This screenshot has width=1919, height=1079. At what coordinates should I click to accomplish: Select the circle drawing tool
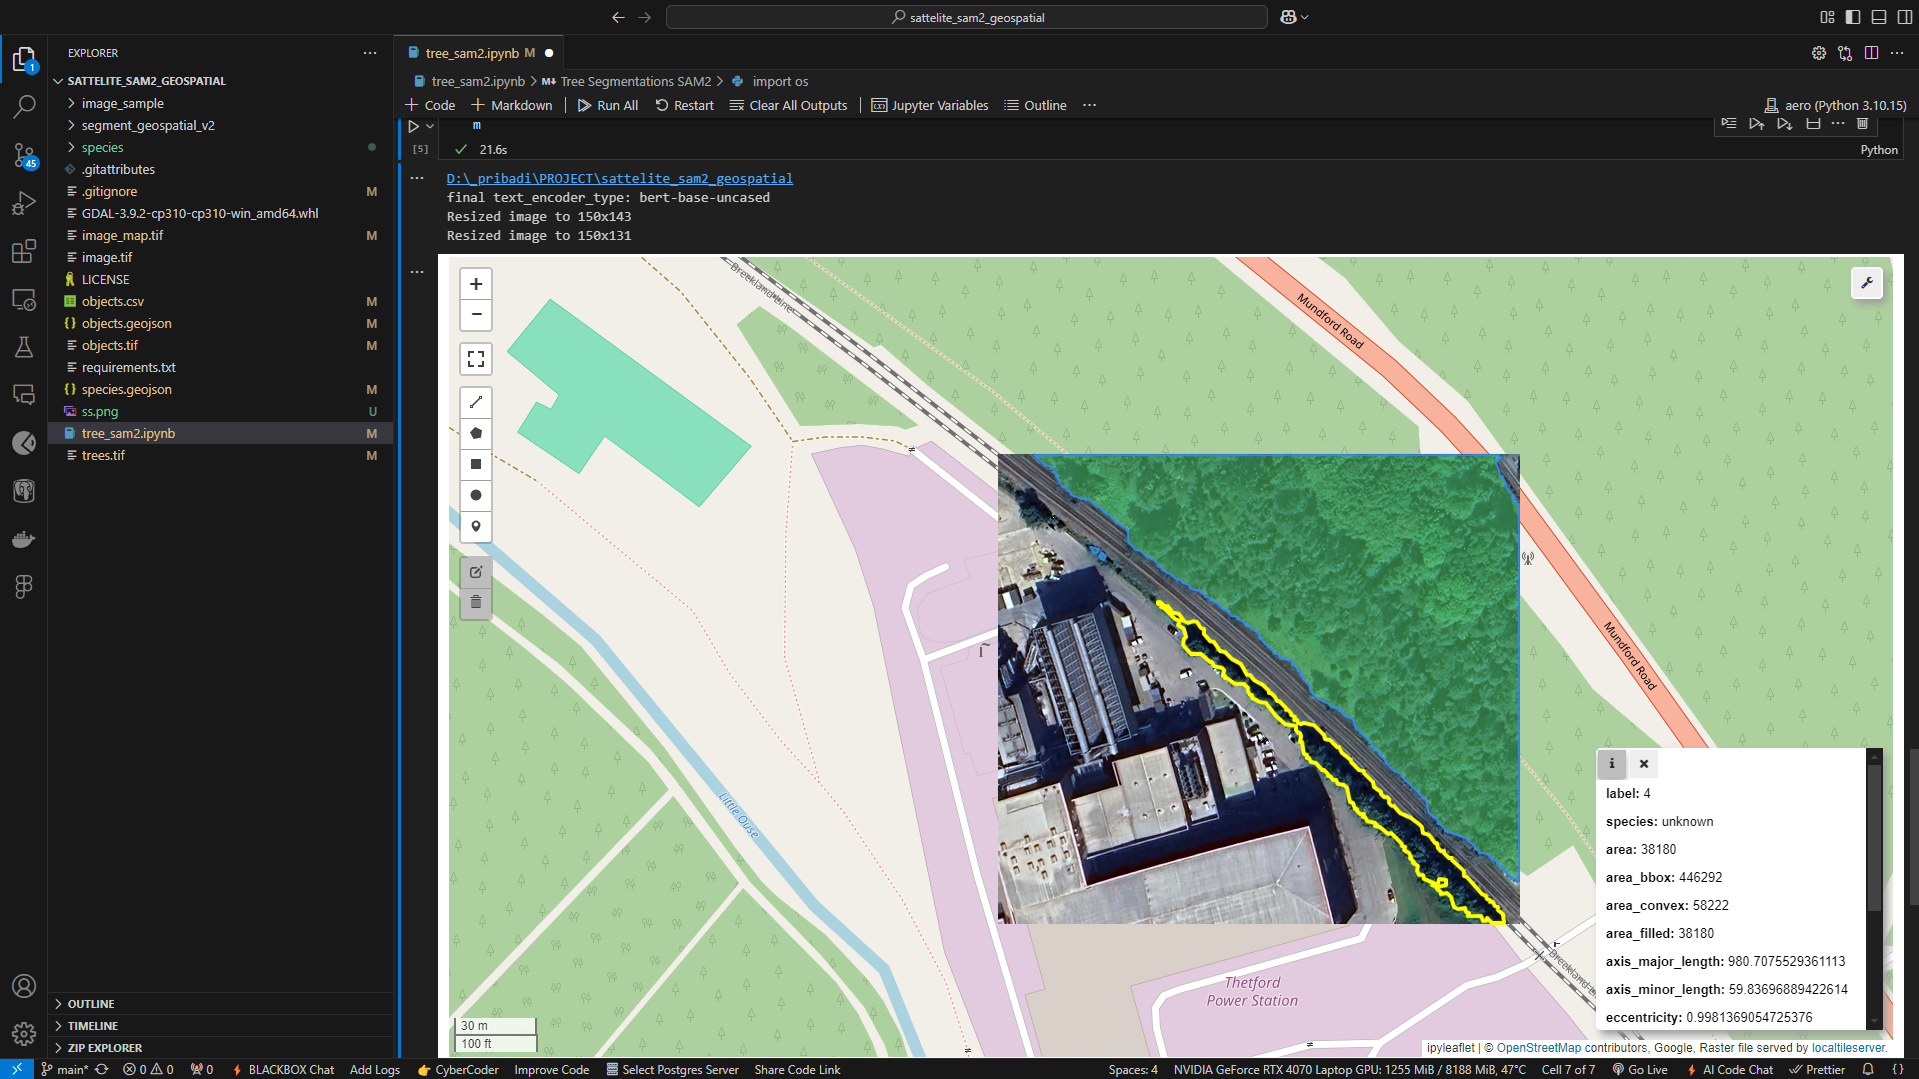click(x=476, y=495)
